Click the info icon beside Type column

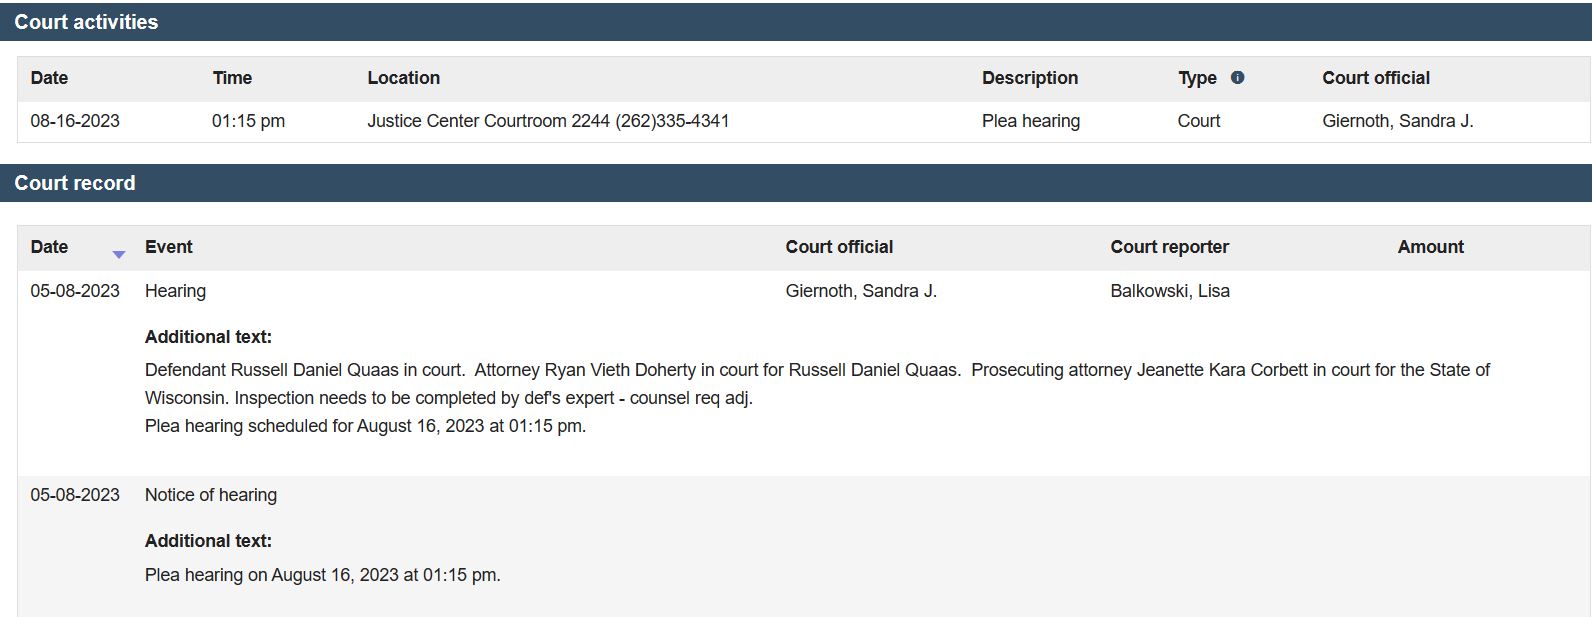point(1237,77)
